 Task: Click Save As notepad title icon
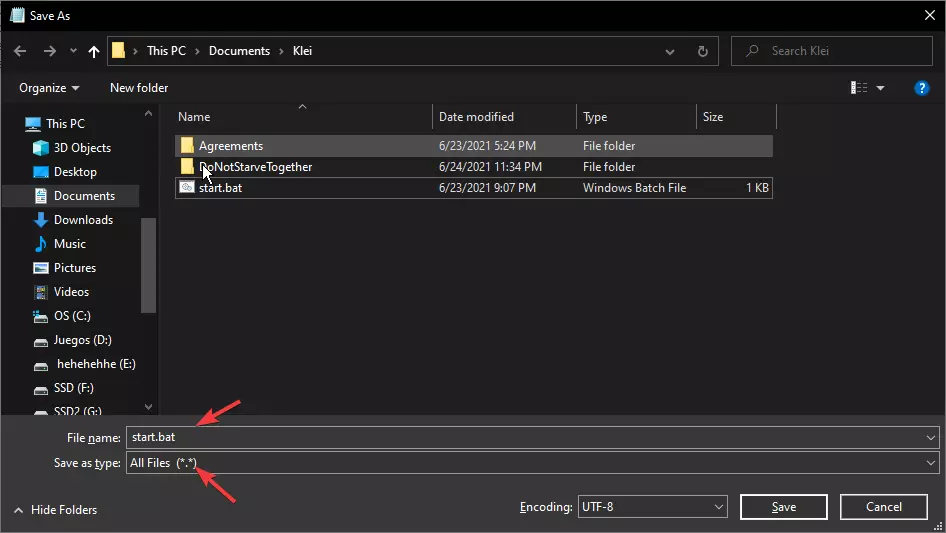[x=17, y=16]
